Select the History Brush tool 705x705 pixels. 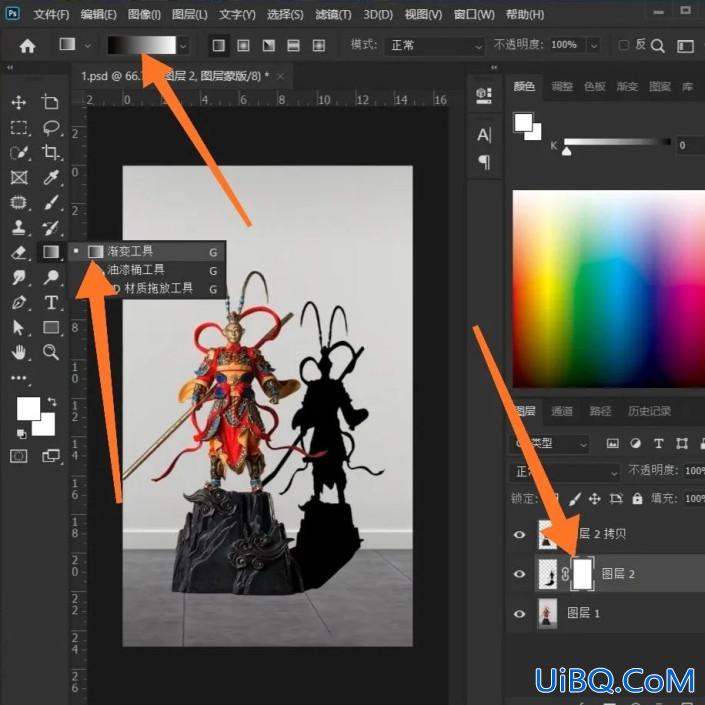pos(51,228)
